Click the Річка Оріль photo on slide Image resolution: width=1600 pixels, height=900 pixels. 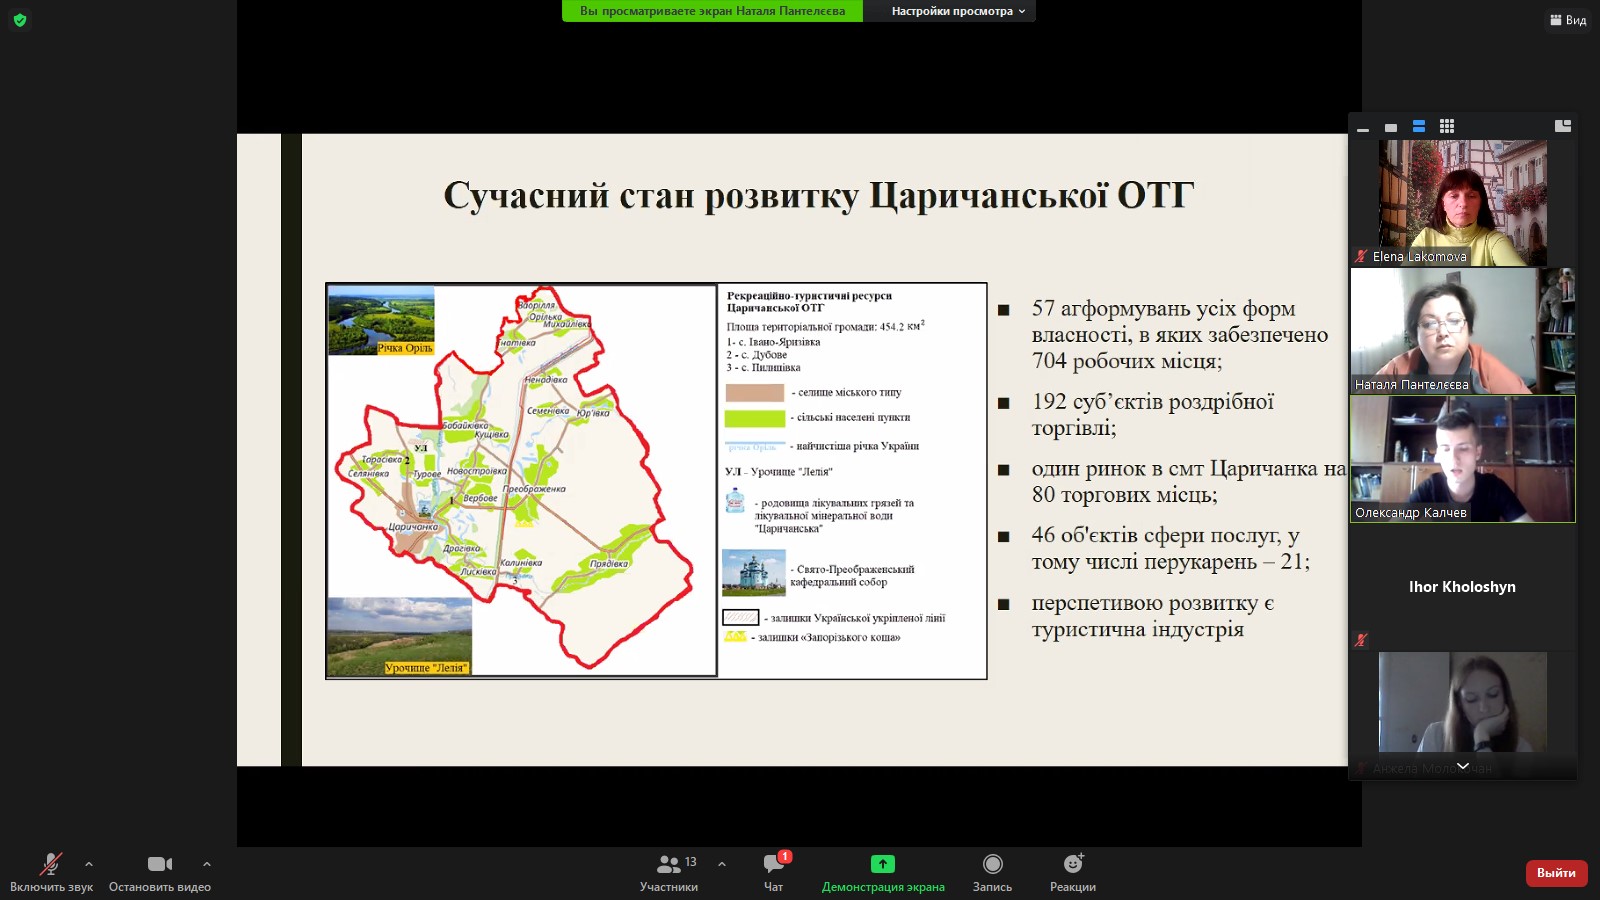pyautogui.click(x=381, y=321)
